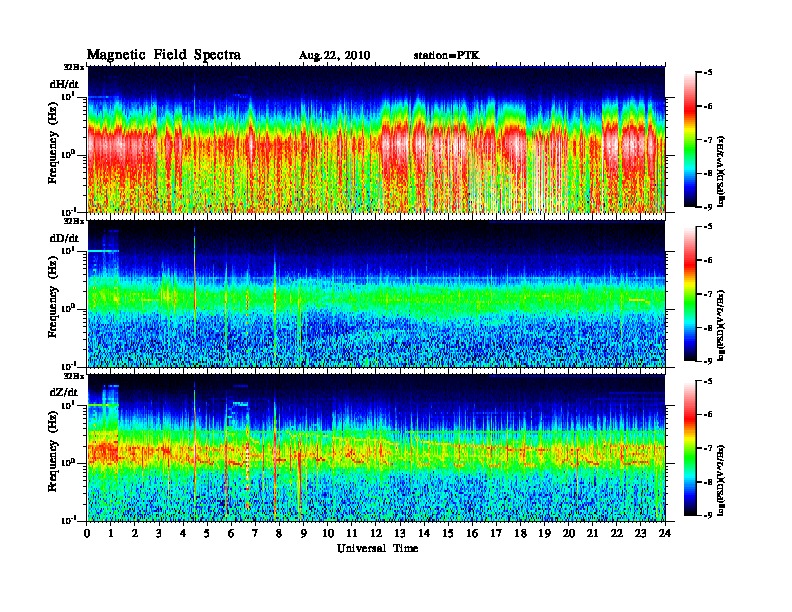Click the dH/dt spectrogram plot area

[x=376, y=139]
